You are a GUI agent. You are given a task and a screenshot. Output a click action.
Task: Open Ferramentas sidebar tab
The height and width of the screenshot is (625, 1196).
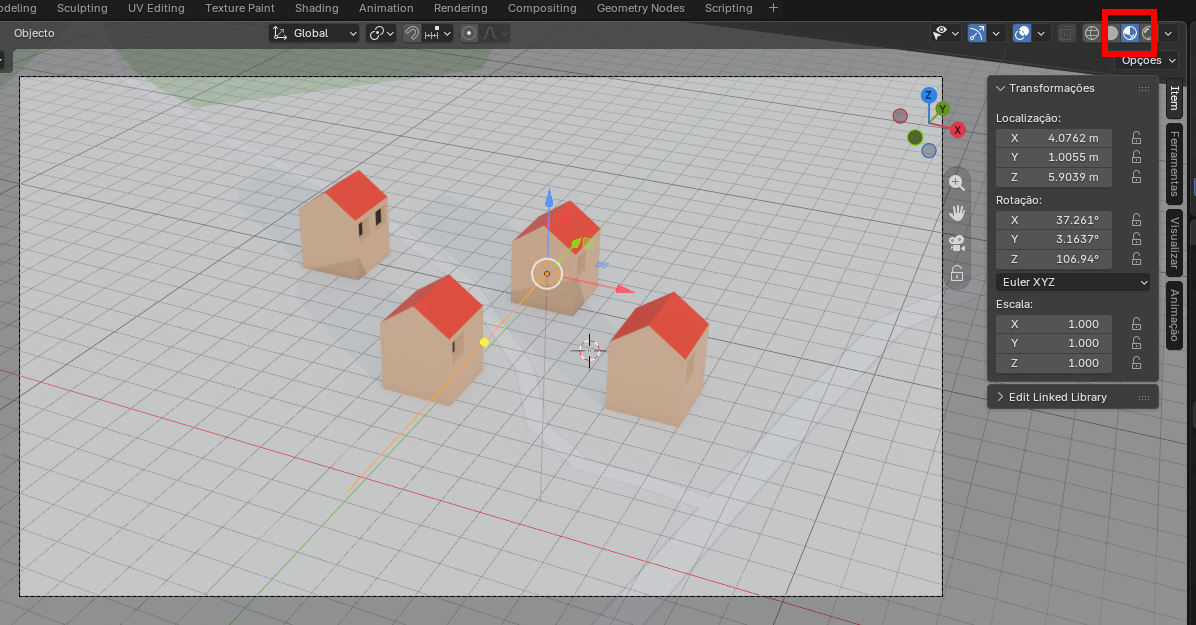coord(1175,164)
